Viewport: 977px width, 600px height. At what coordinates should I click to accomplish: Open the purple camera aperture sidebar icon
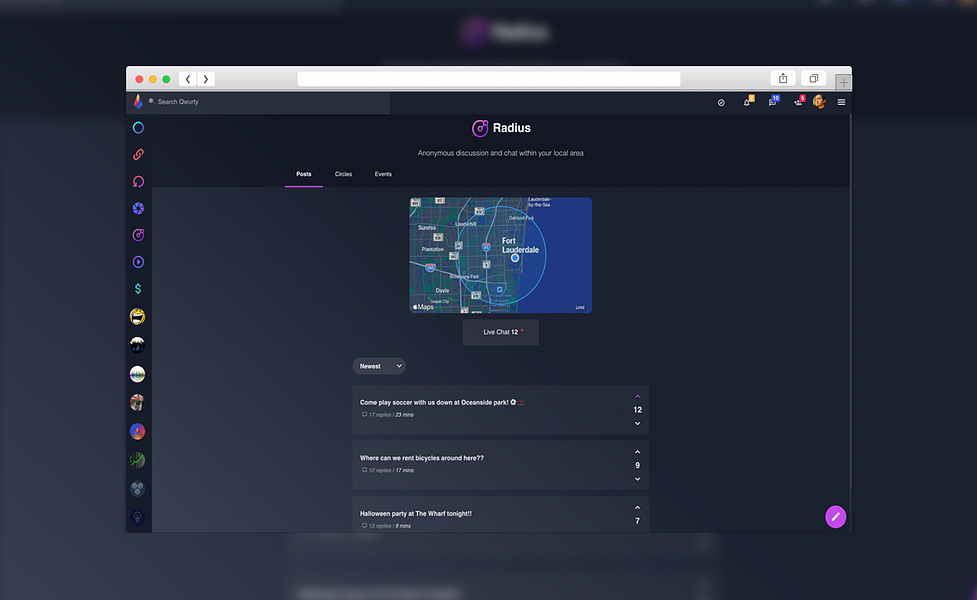point(138,208)
